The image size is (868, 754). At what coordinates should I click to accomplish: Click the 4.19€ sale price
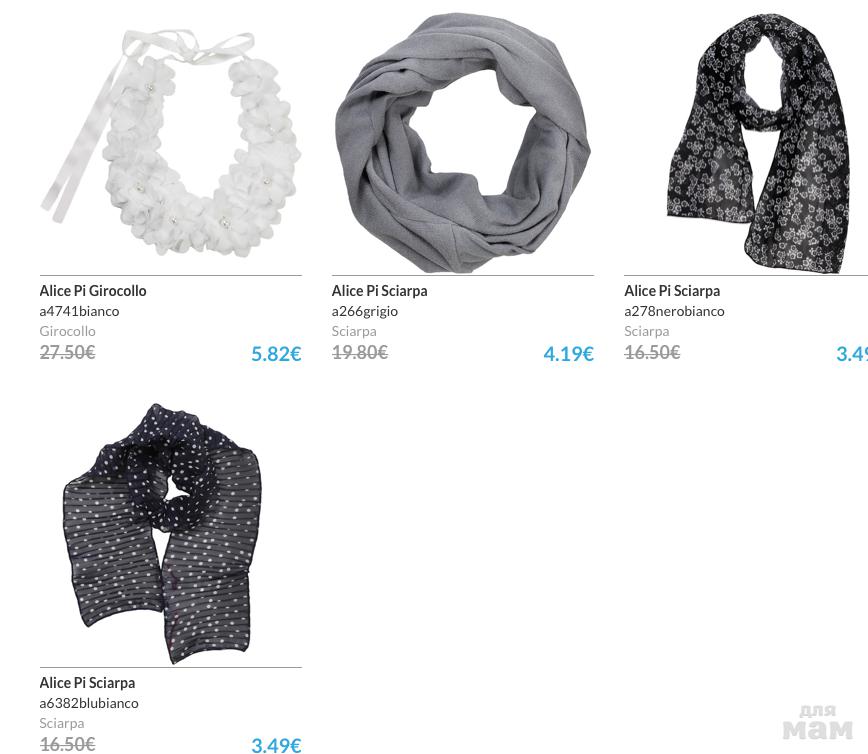pyautogui.click(x=569, y=354)
